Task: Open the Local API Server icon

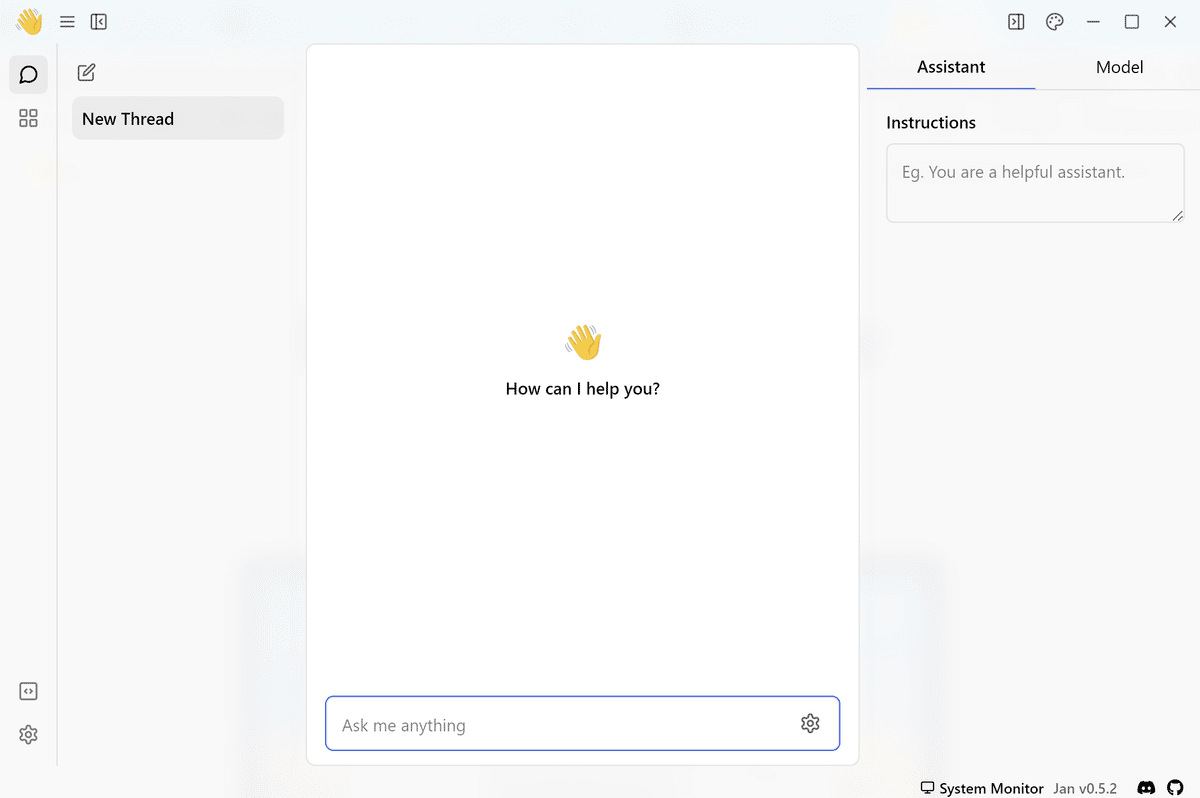Action: (x=28, y=691)
